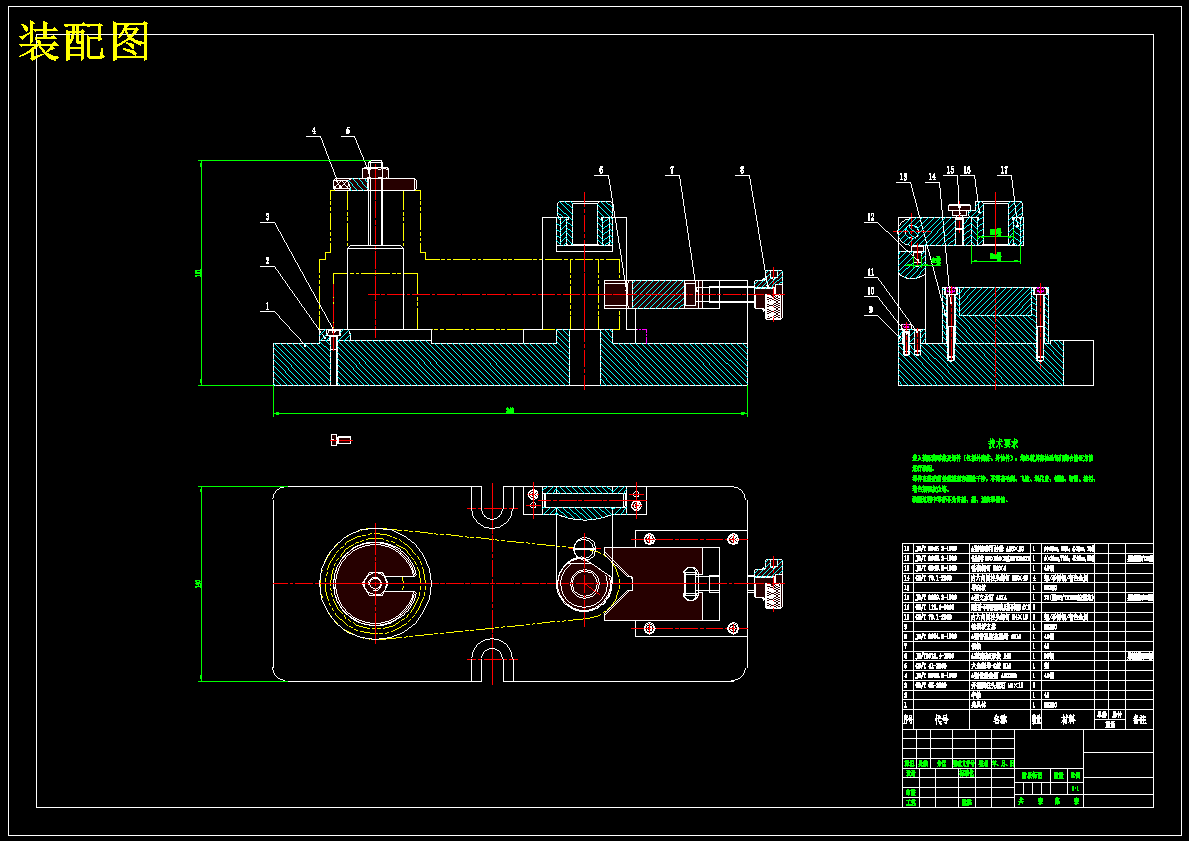Select part balloon number 8
Image resolution: width=1189 pixels, height=841 pixels.
point(742,171)
